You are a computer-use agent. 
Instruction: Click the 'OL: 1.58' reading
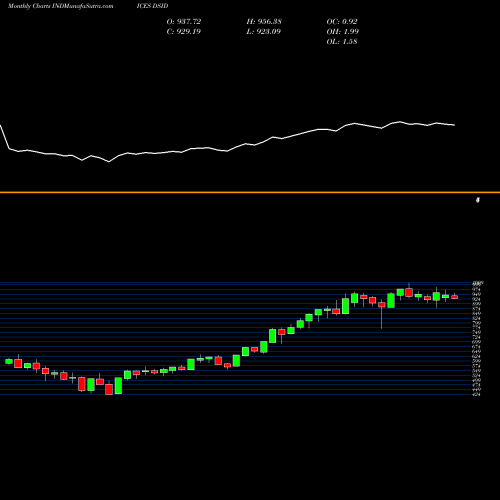pos(342,41)
